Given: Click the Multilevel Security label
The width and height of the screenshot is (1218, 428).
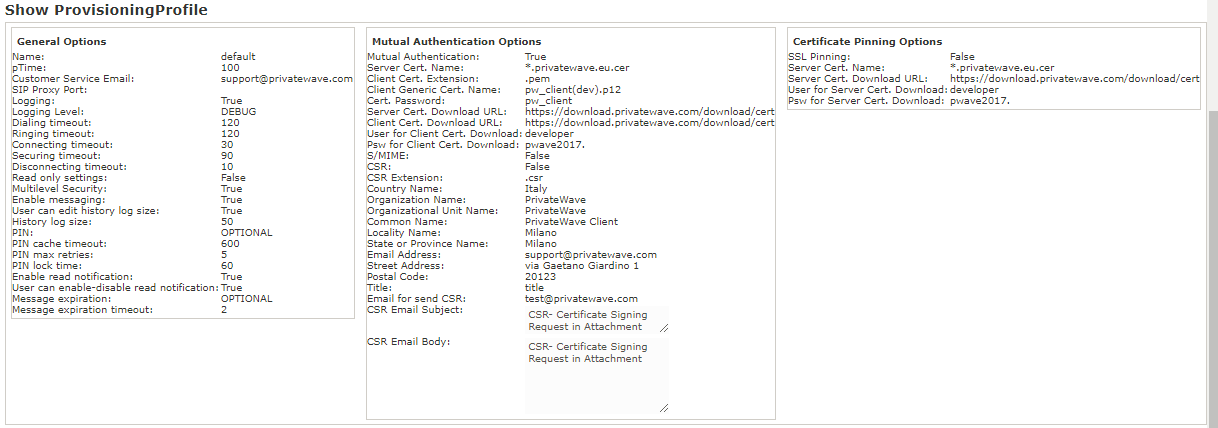Looking at the screenshot, I should (59, 189).
